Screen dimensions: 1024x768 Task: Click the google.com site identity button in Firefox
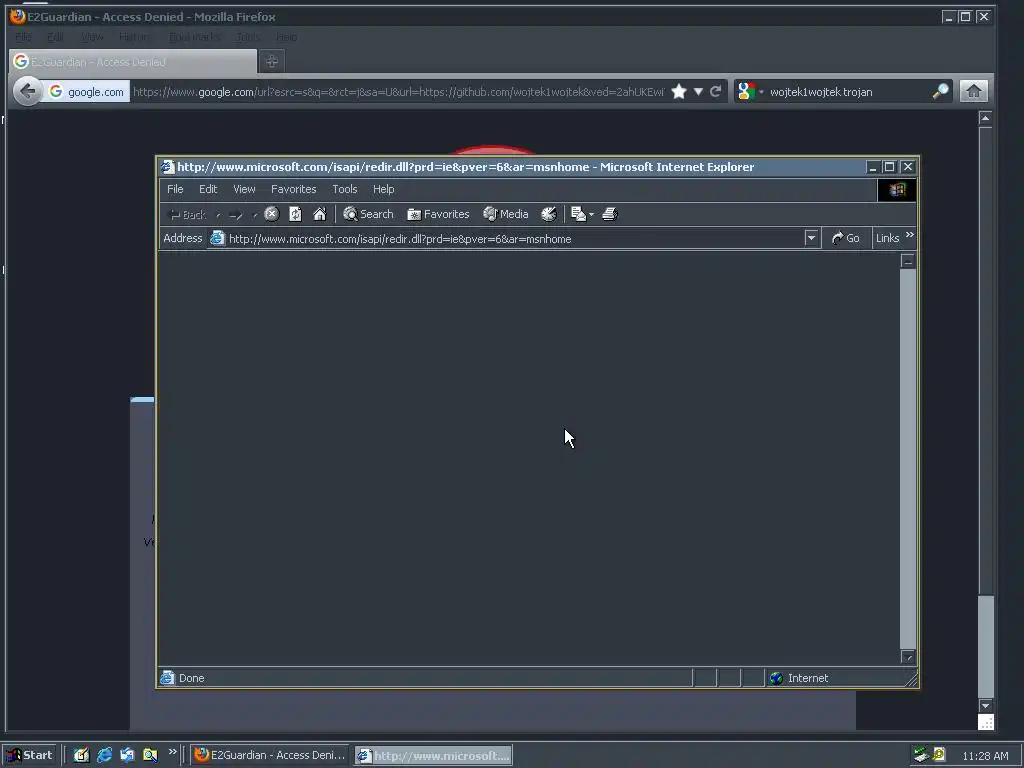(x=86, y=91)
